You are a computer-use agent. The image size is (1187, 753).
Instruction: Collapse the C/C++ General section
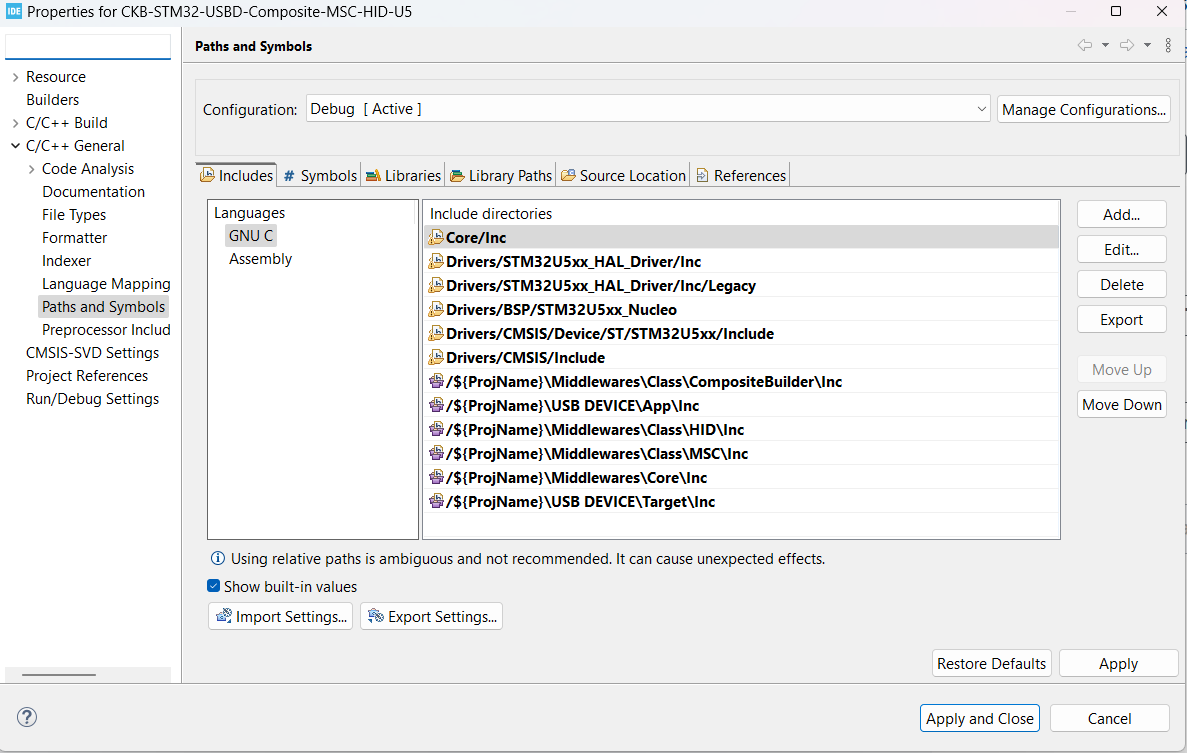[x=16, y=145]
